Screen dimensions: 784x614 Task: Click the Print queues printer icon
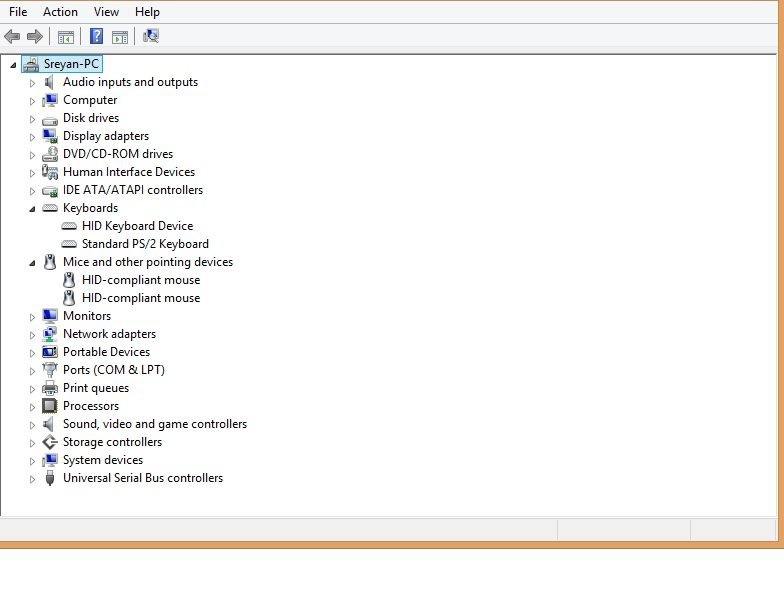(x=50, y=388)
